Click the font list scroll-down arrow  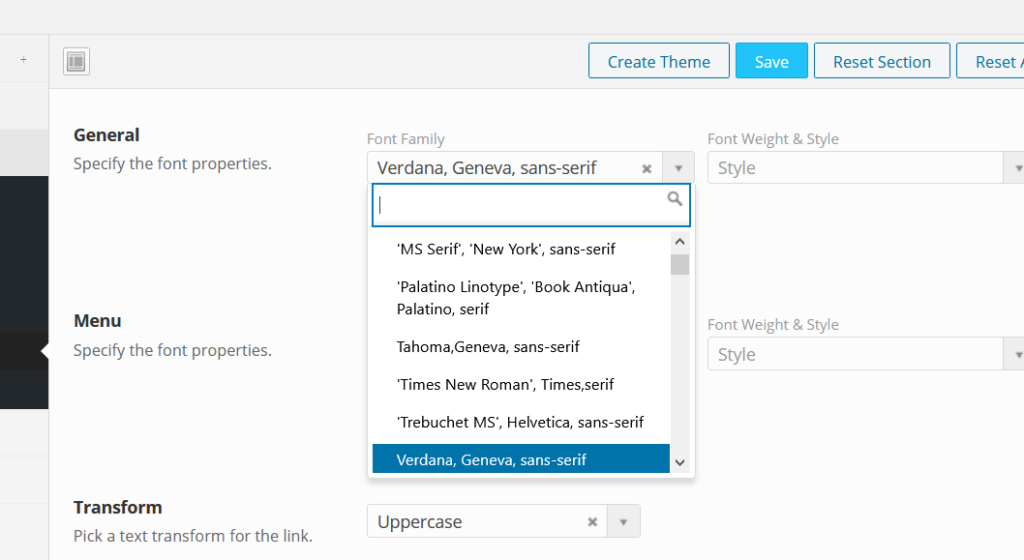(x=680, y=462)
